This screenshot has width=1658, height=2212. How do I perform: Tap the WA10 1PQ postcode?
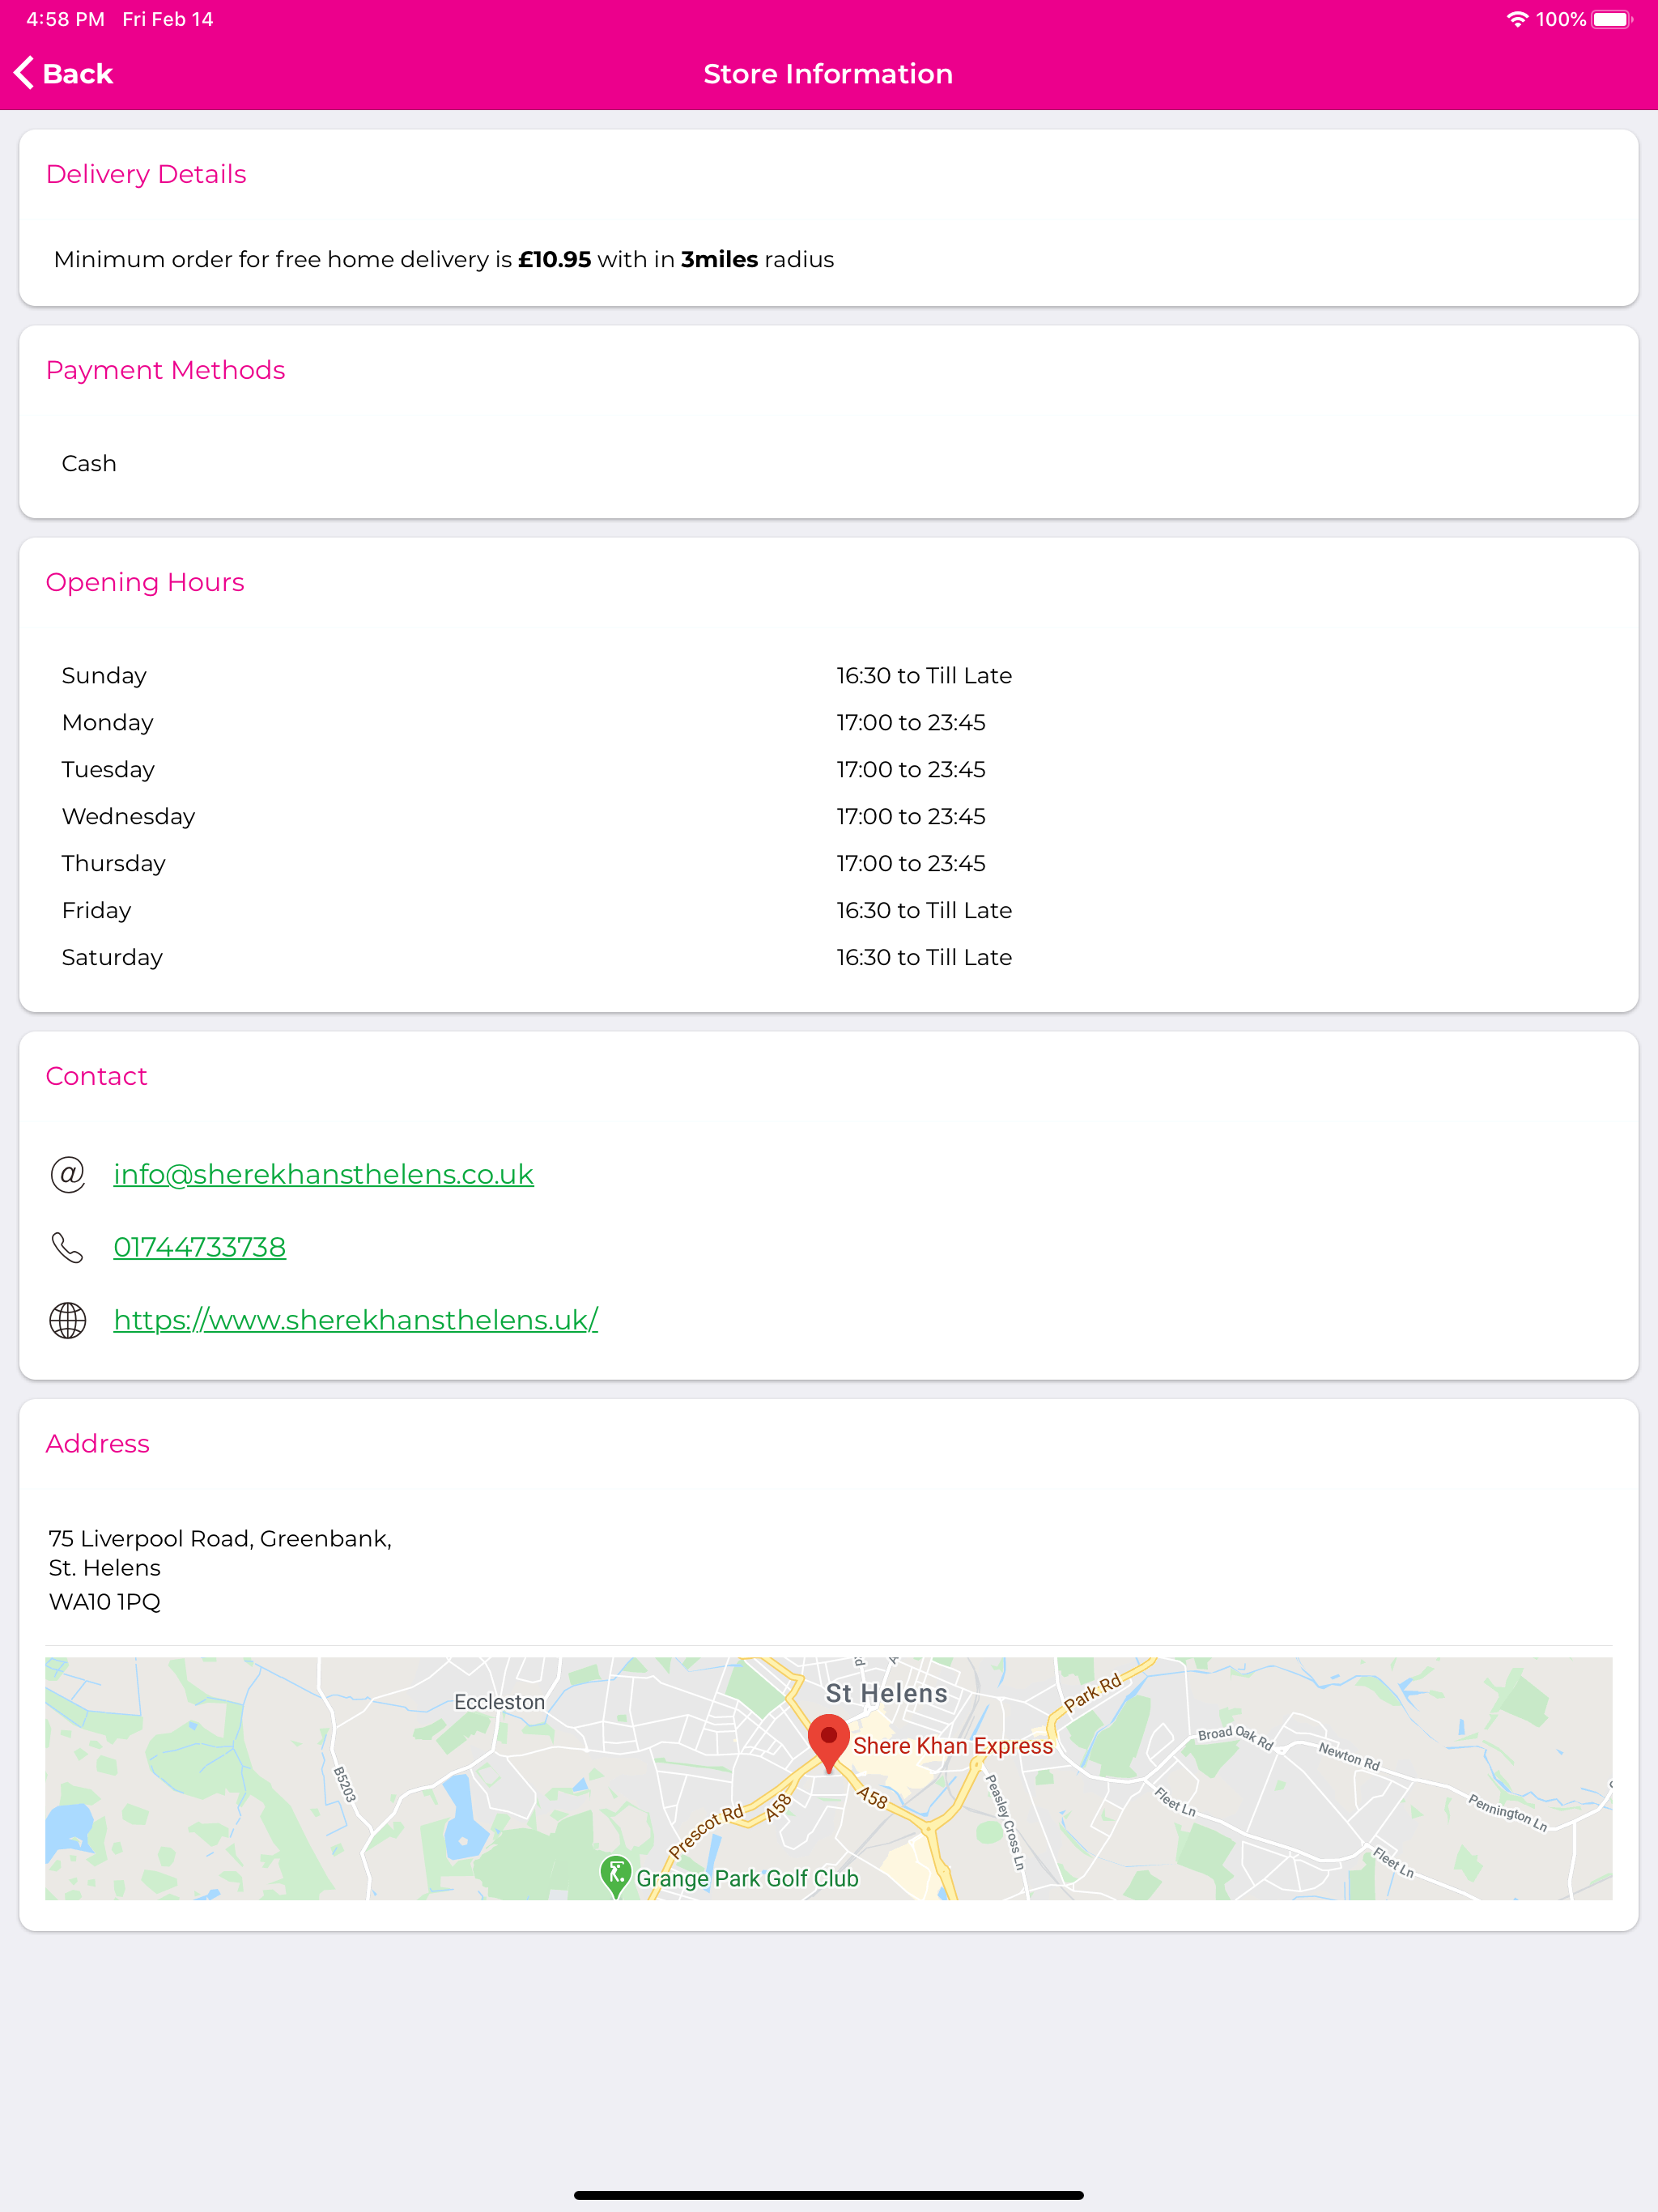click(105, 1602)
